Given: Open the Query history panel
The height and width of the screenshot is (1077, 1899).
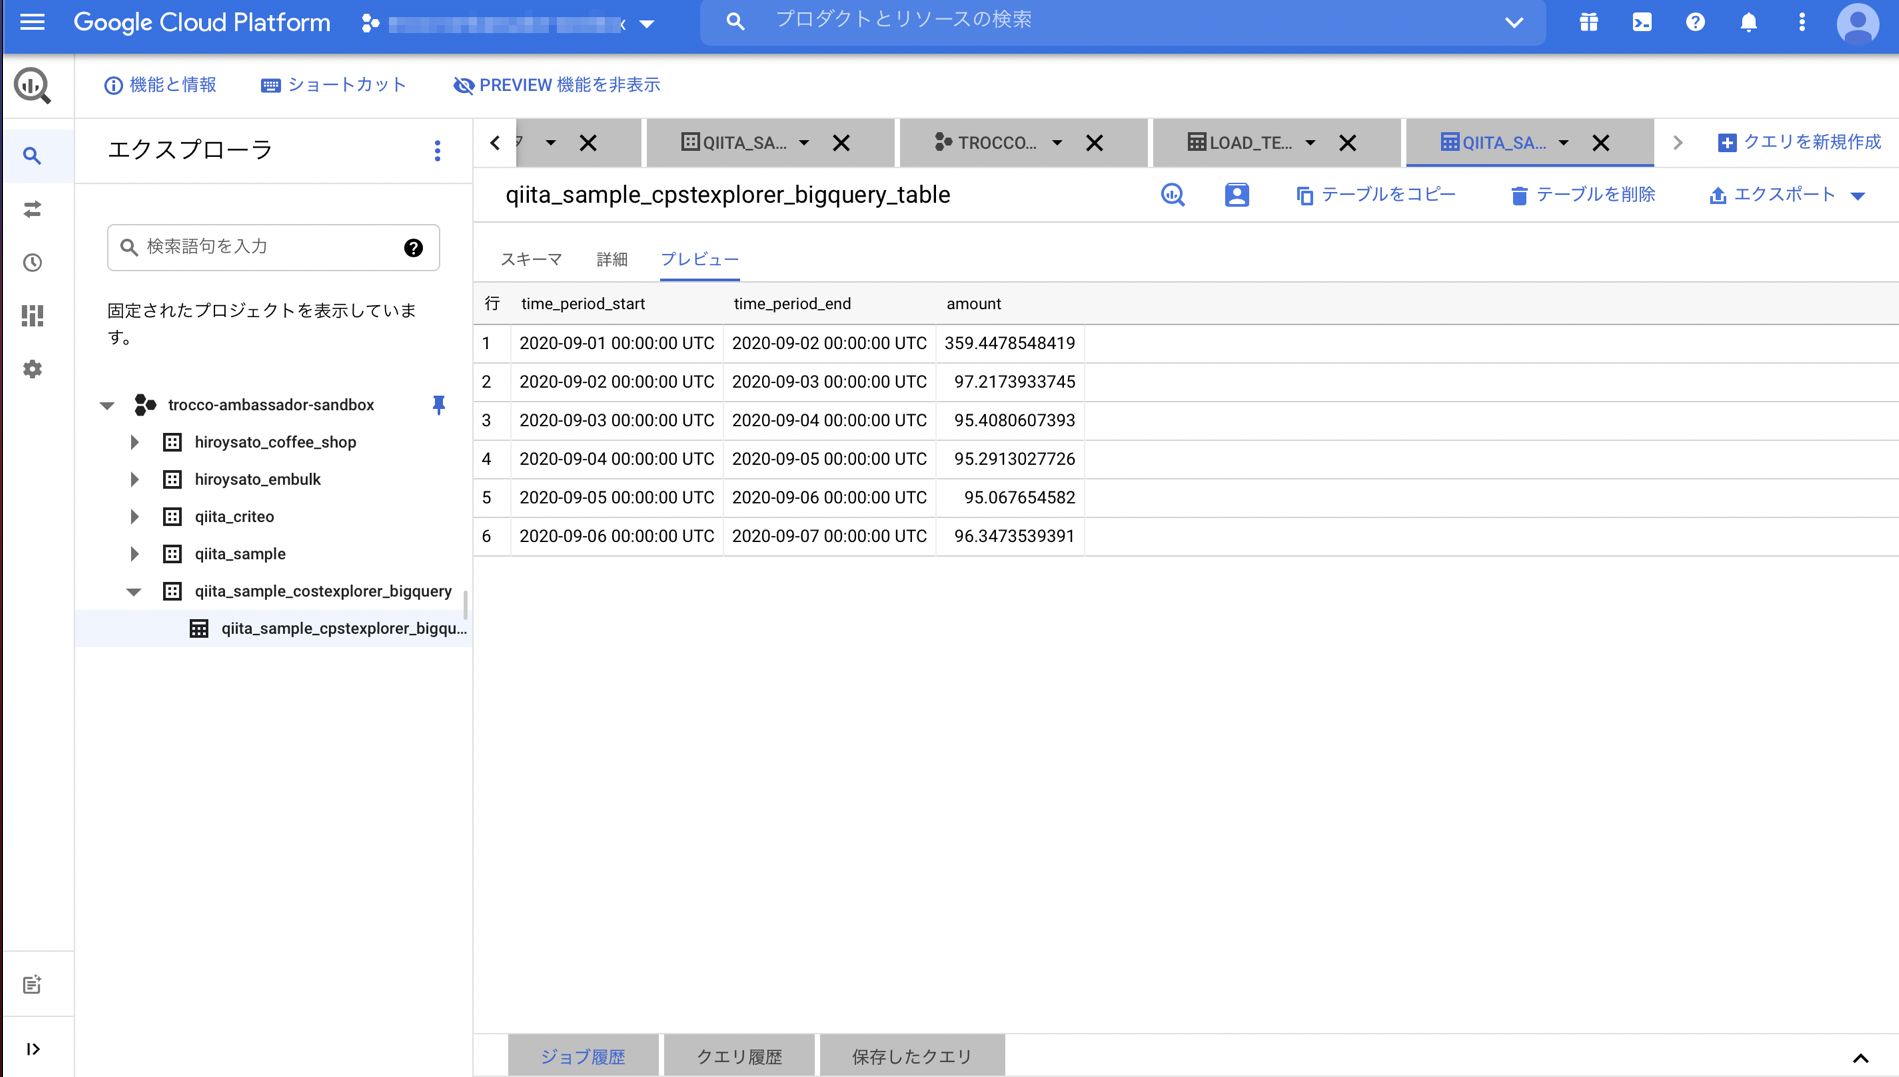Looking at the screenshot, I should pos(739,1056).
